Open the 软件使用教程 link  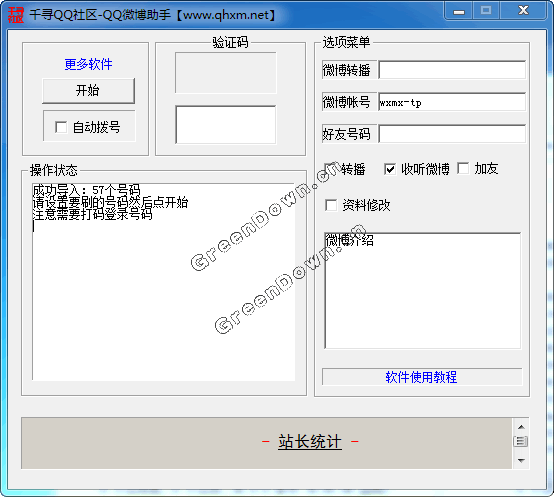coord(422,377)
